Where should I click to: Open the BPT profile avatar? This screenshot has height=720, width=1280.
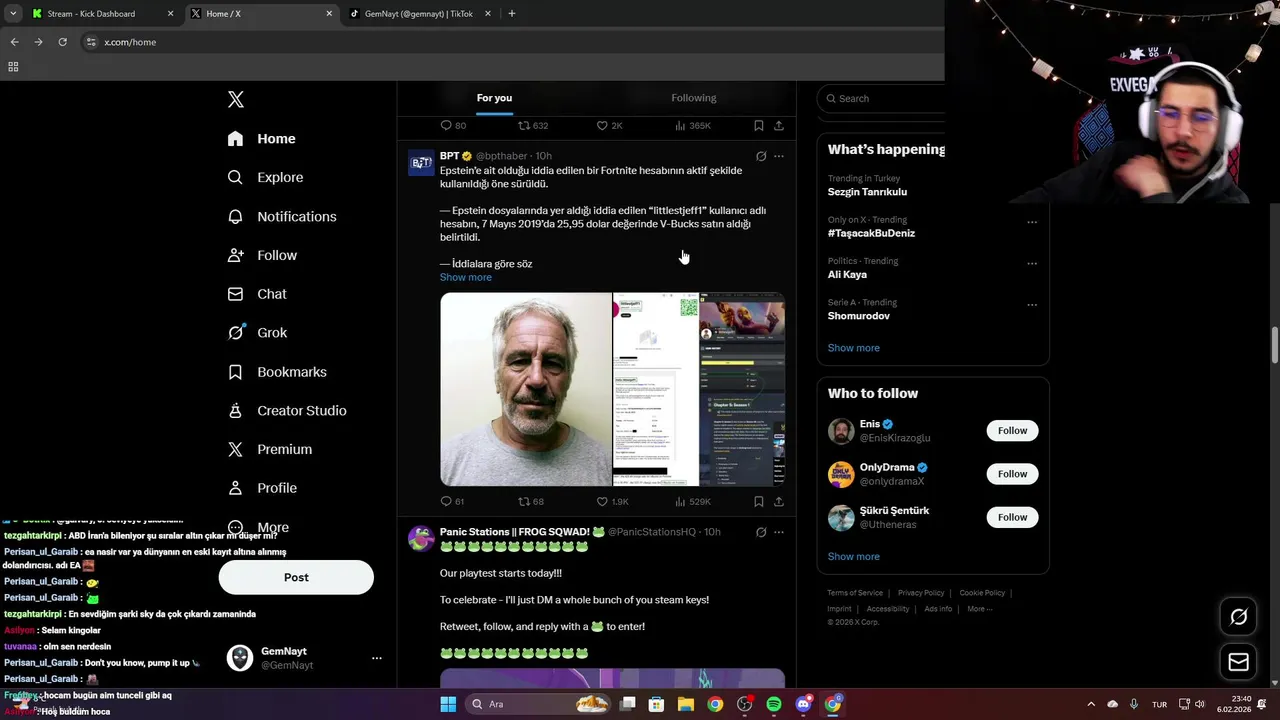(421, 163)
